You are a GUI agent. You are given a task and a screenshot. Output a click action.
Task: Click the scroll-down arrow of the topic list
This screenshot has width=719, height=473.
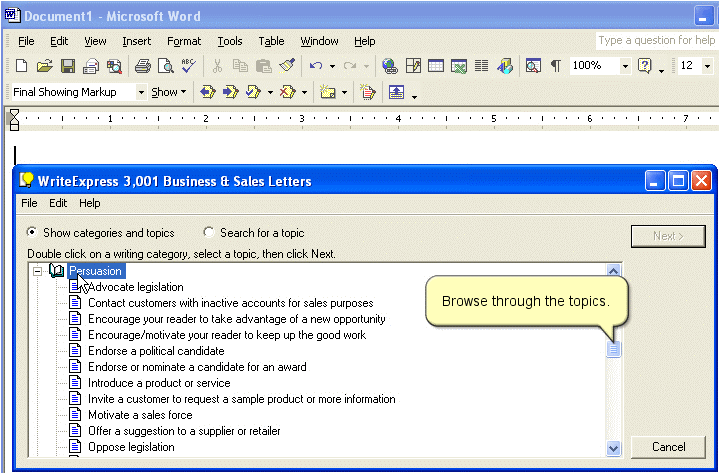[614, 448]
